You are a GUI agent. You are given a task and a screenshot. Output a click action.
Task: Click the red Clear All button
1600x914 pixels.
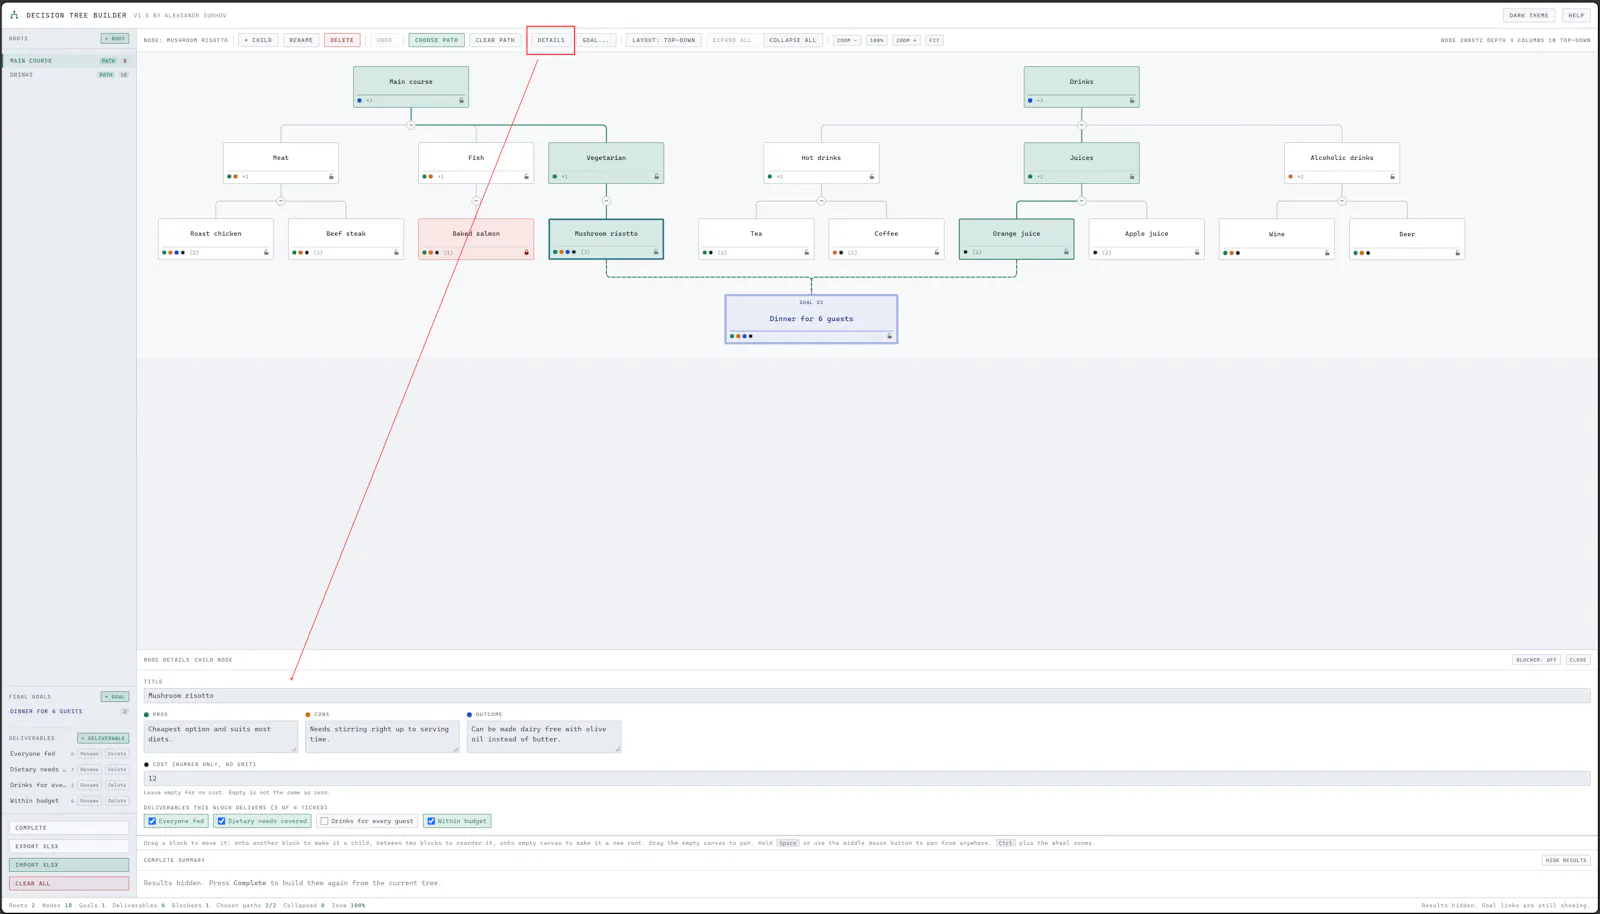(x=69, y=883)
